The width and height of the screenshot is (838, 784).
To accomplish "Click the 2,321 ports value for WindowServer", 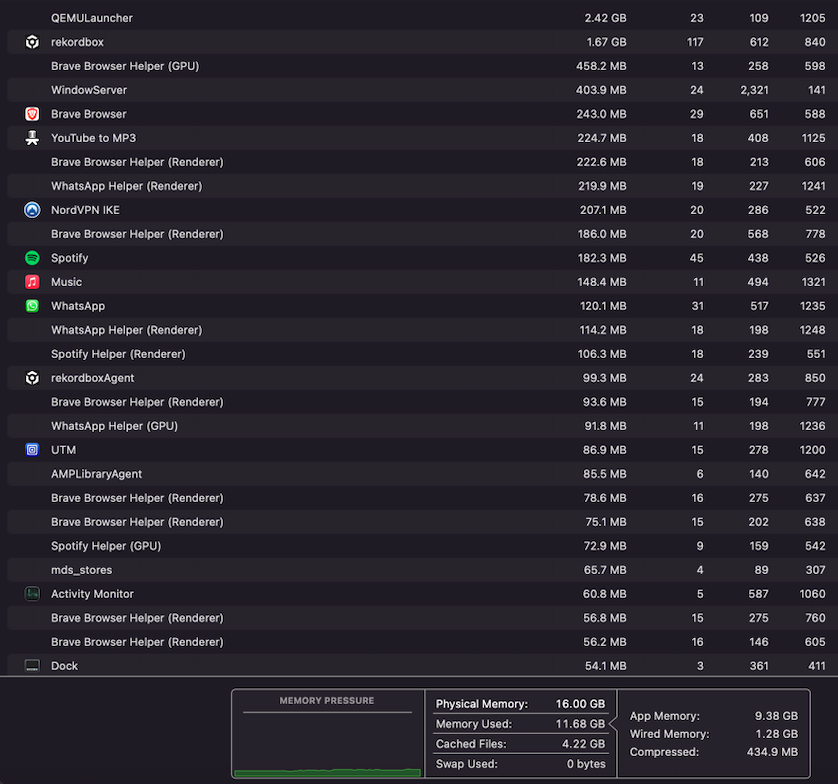I will (x=754, y=90).
